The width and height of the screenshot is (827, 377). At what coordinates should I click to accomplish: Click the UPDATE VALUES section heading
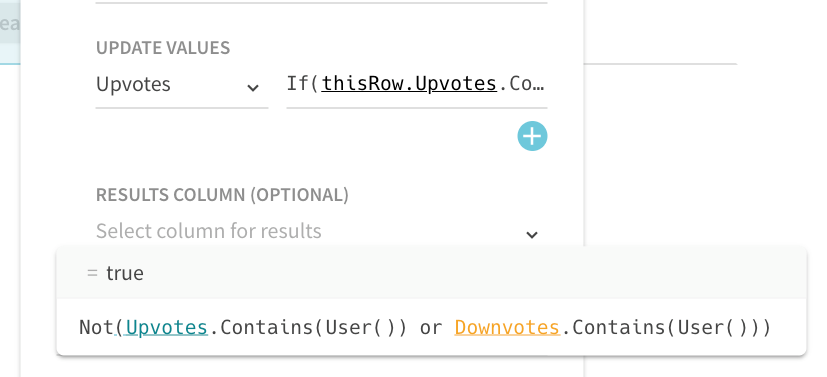point(163,48)
